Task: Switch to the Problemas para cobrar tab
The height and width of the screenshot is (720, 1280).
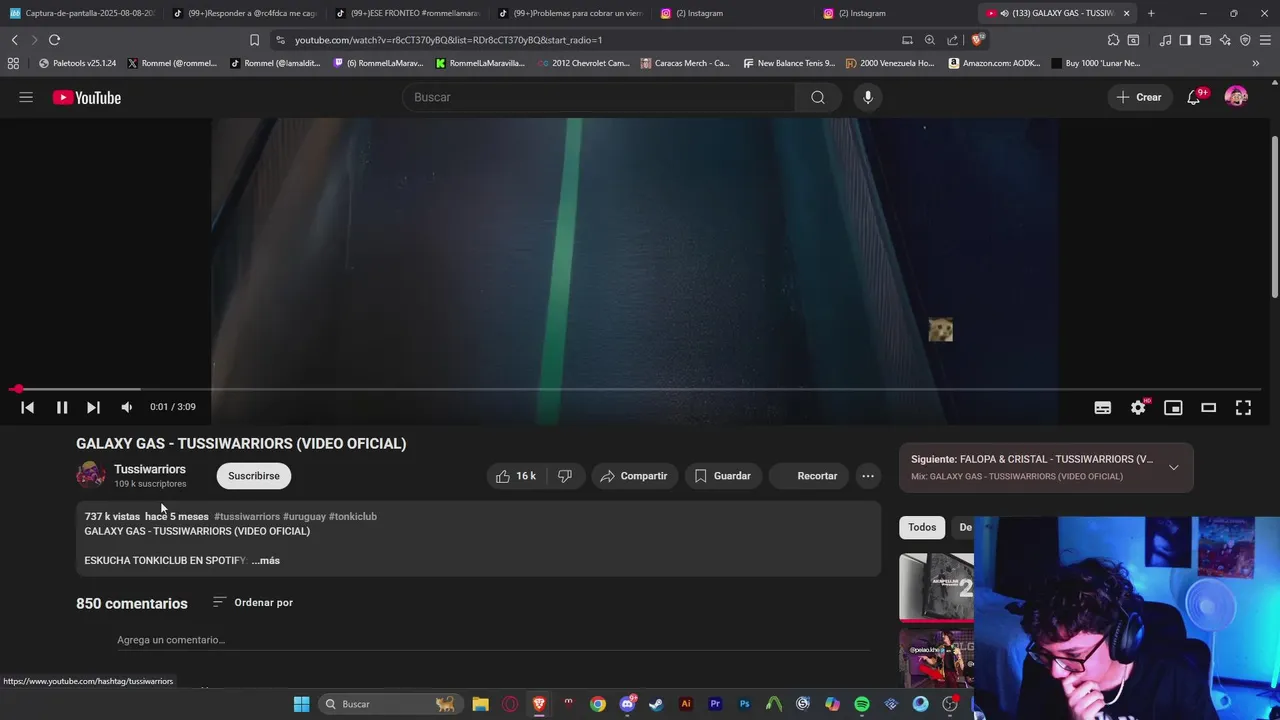Action: coord(570,13)
